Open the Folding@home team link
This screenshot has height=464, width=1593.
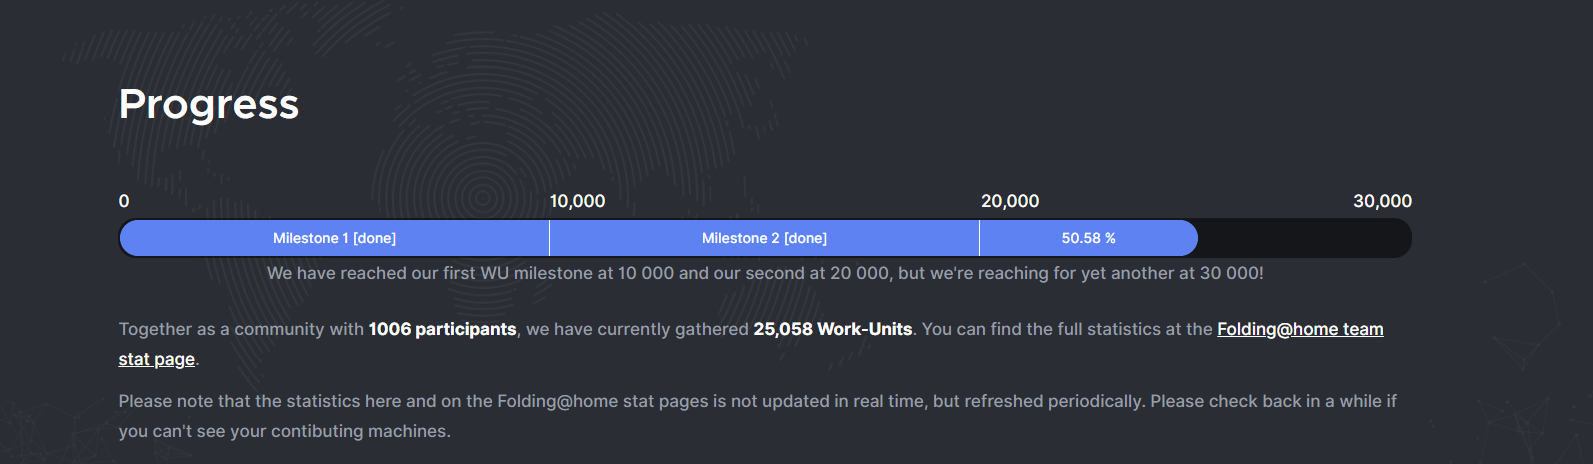pos(1299,329)
